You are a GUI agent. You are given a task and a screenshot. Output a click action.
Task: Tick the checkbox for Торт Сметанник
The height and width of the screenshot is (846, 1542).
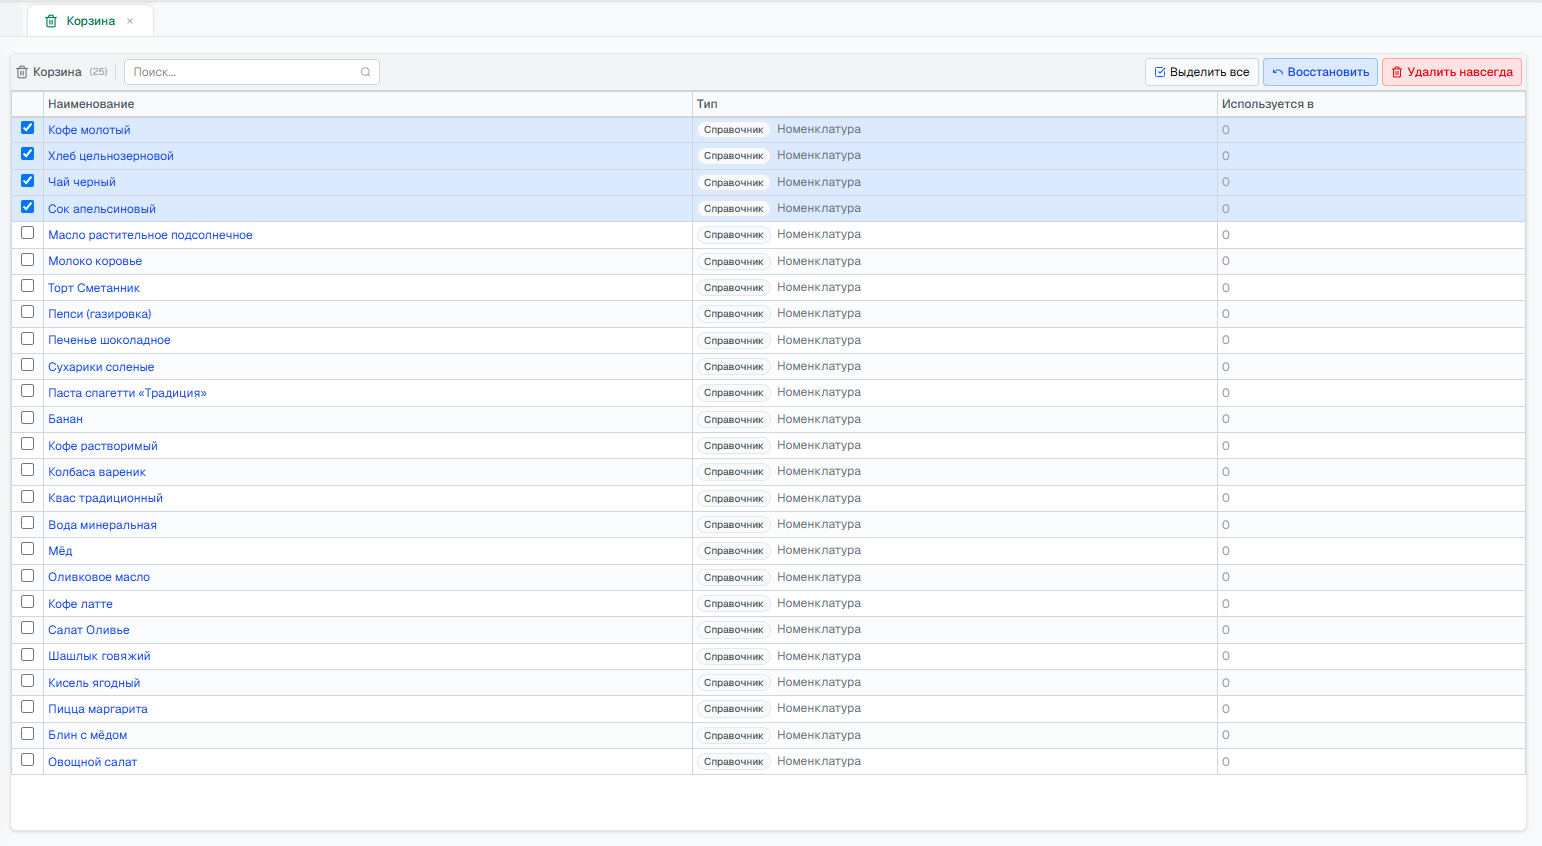tap(28, 286)
